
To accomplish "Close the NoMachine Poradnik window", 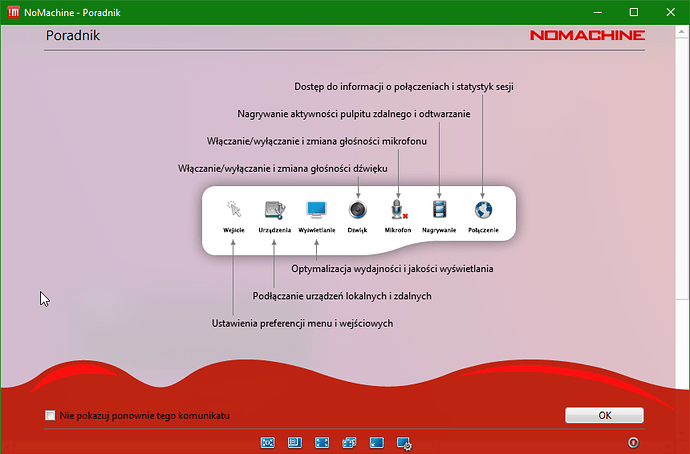I will point(670,12).
